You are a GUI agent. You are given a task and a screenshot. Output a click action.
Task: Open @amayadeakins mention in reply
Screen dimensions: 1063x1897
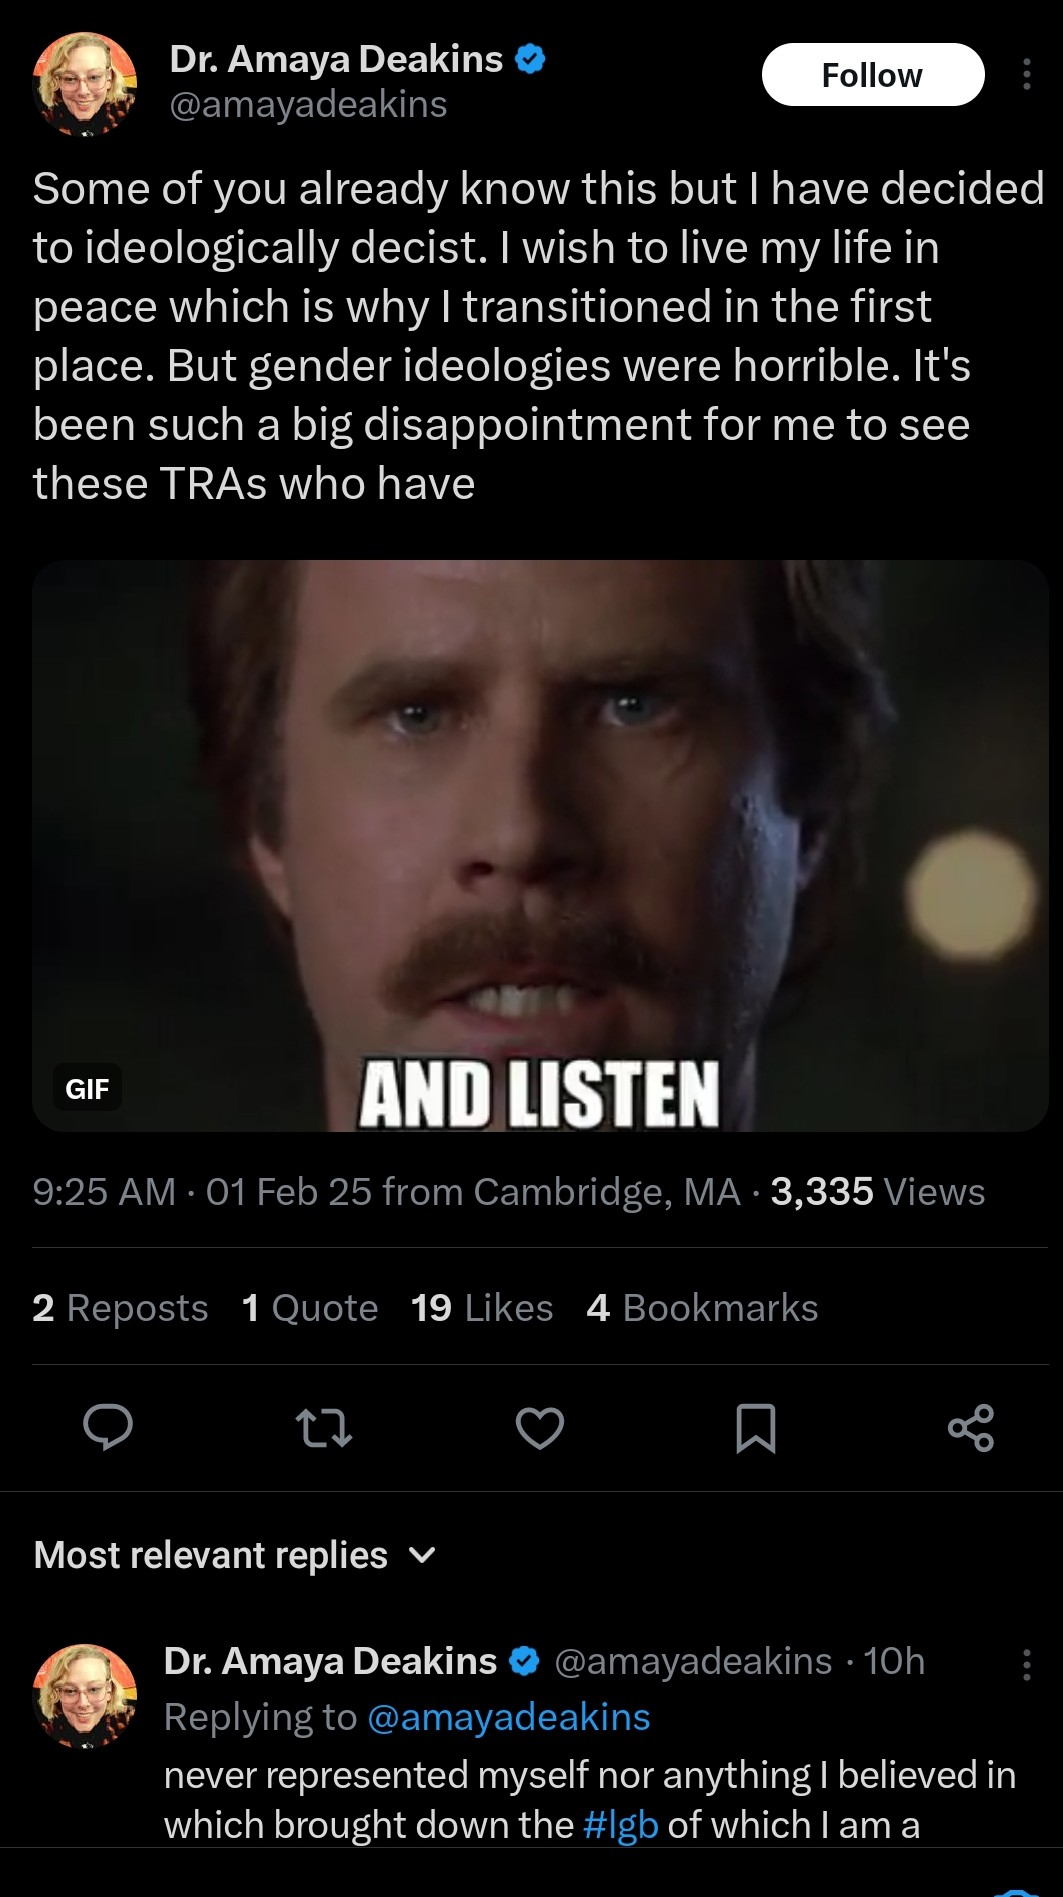click(509, 1717)
